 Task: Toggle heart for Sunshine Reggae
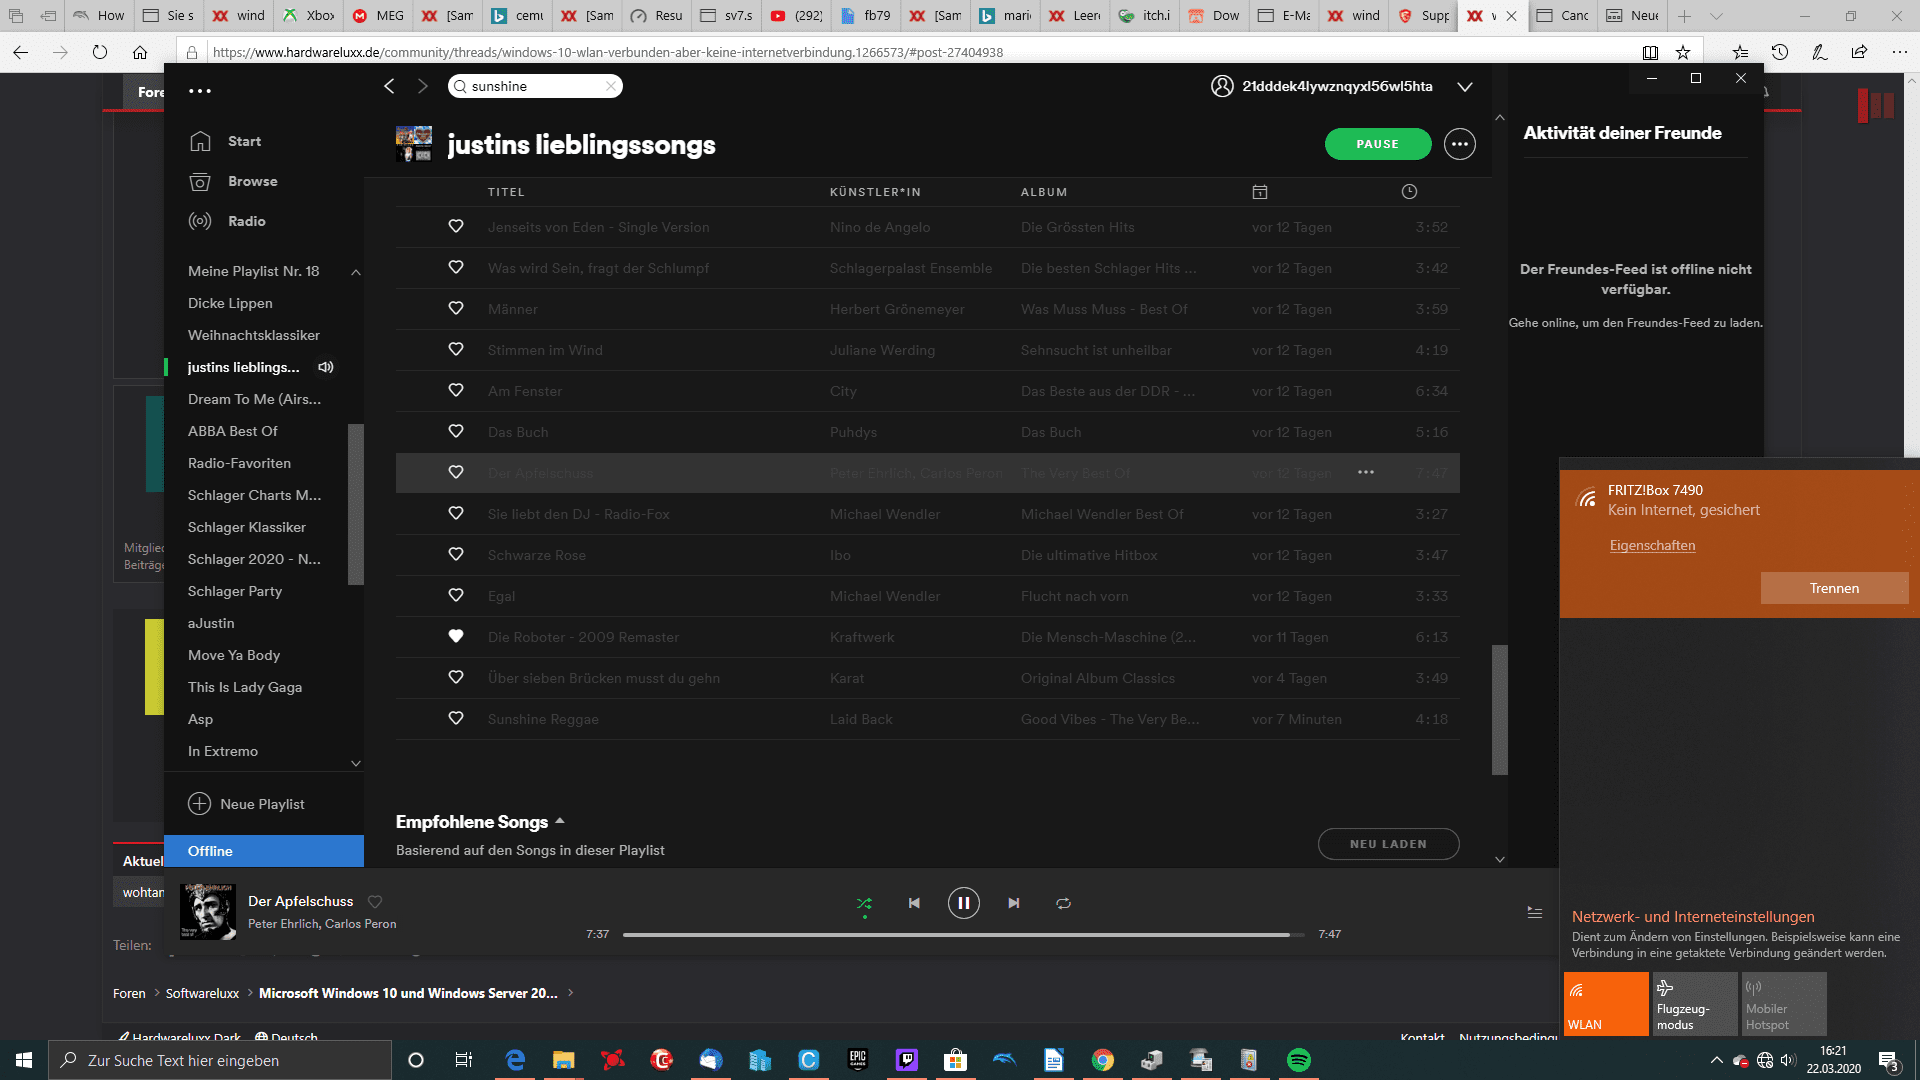click(456, 718)
